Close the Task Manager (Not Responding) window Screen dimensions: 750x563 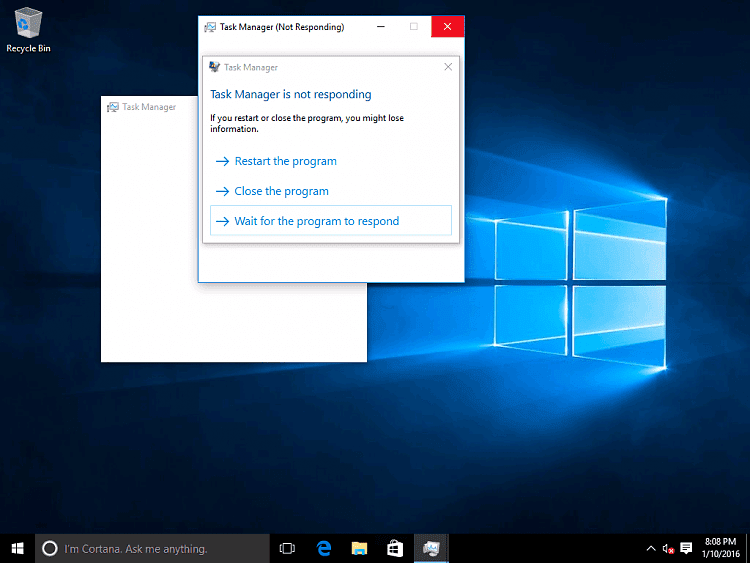tap(447, 27)
